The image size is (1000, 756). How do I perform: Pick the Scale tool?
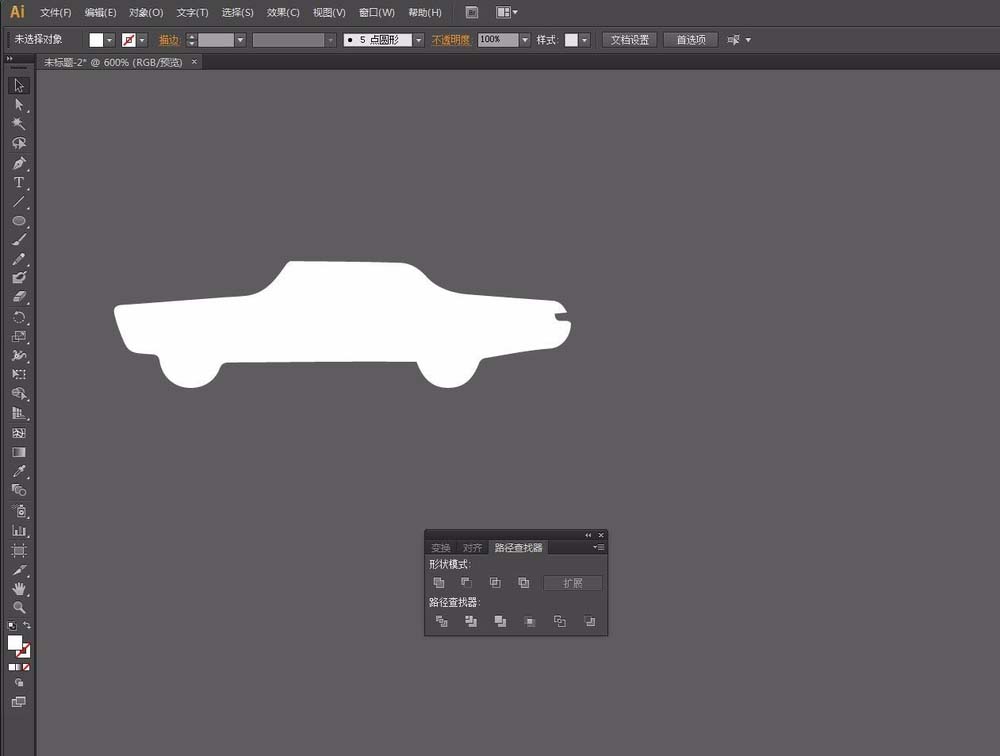coord(18,336)
